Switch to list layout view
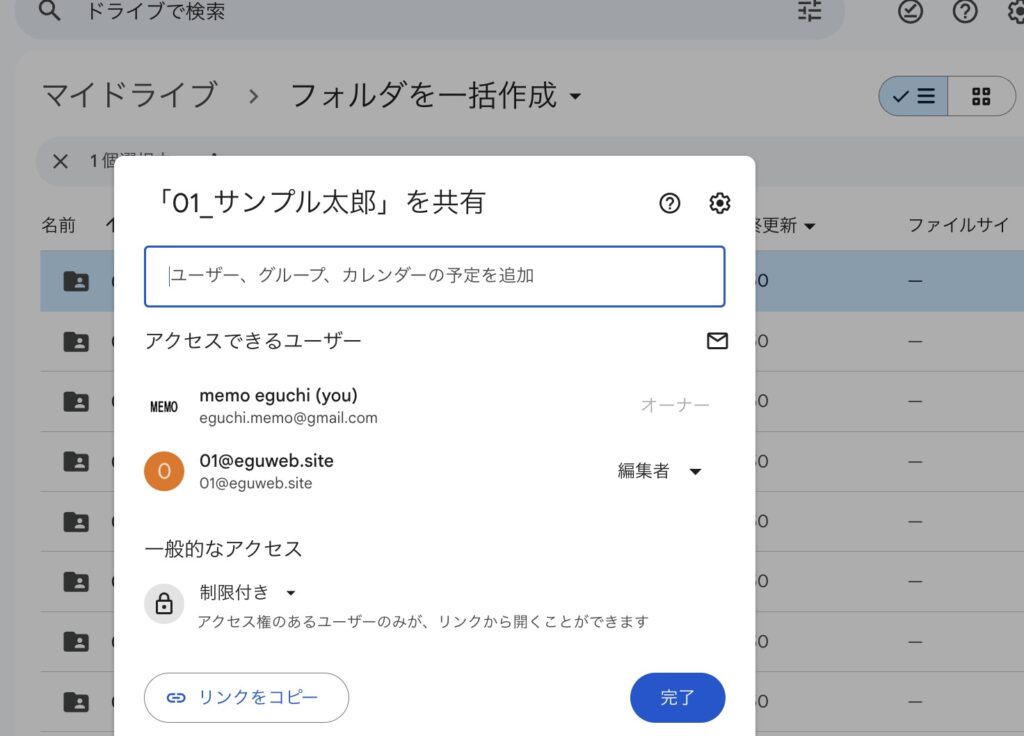 click(913, 96)
